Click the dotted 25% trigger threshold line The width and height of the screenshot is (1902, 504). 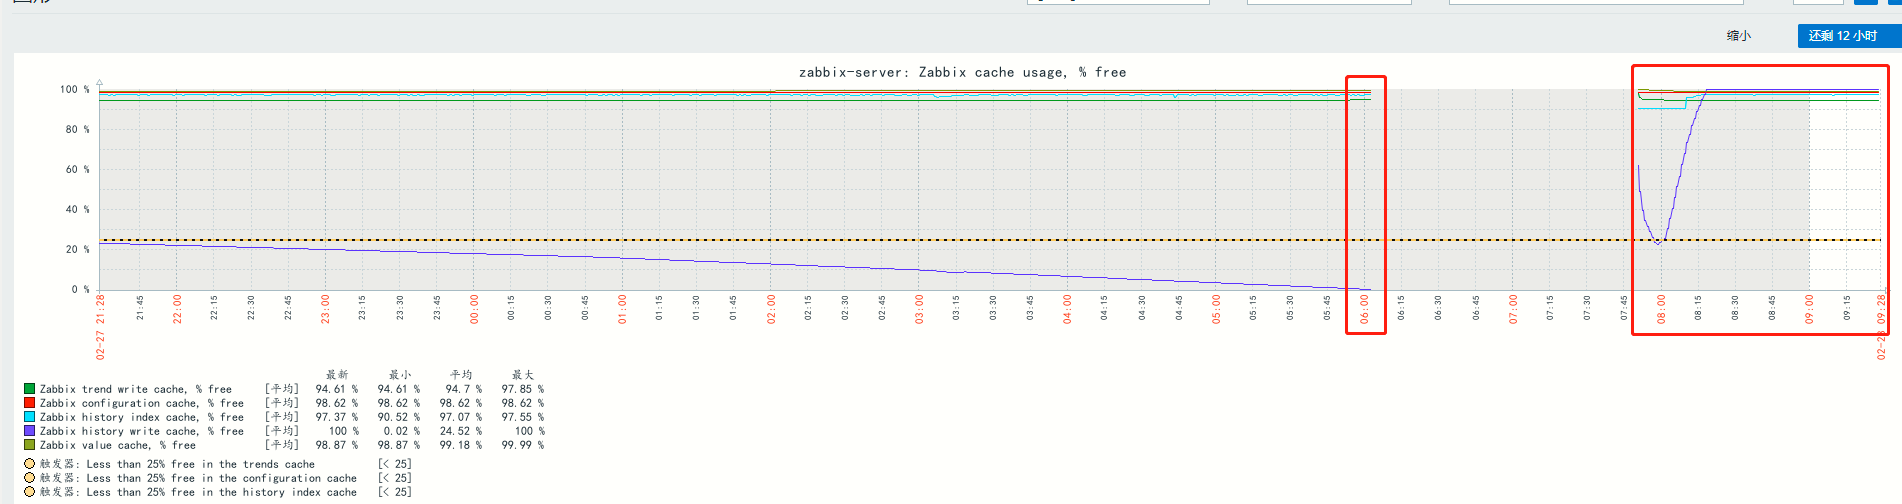pyautogui.click(x=990, y=240)
